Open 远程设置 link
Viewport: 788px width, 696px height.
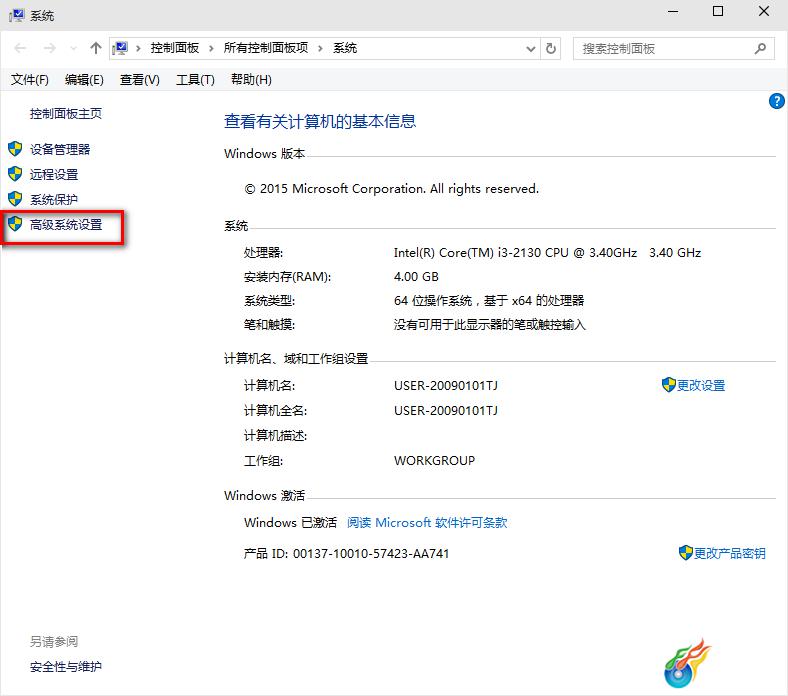(x=54, y=174)
